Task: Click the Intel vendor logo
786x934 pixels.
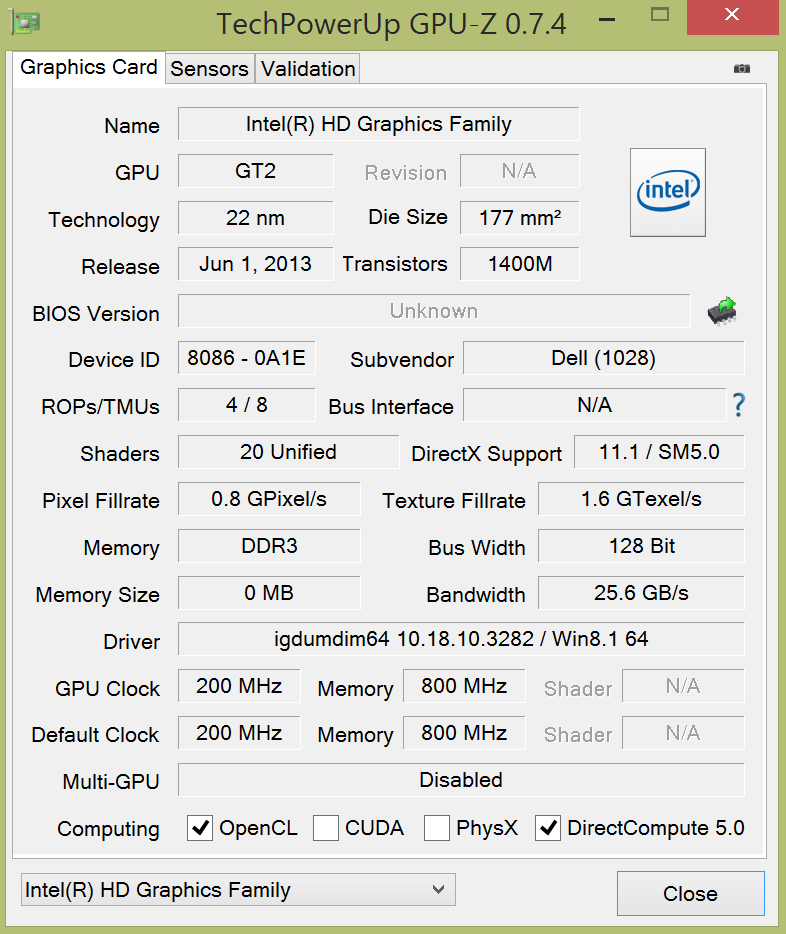Action: click(668, 192)
